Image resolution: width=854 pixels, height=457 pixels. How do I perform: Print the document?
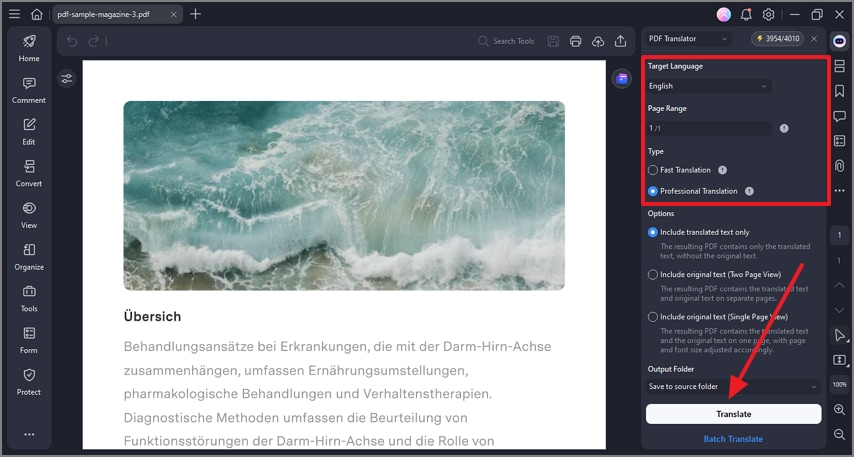point(575,41)
